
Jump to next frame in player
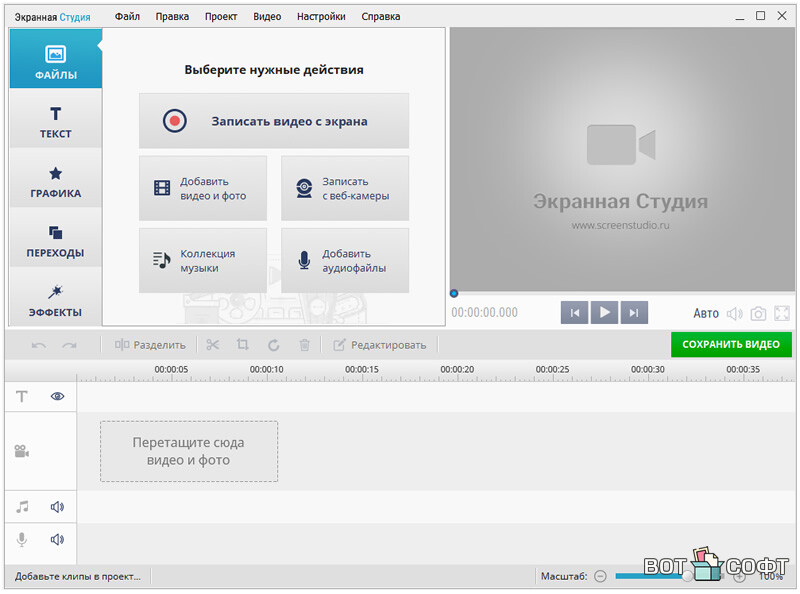click(x=634, y=313)
